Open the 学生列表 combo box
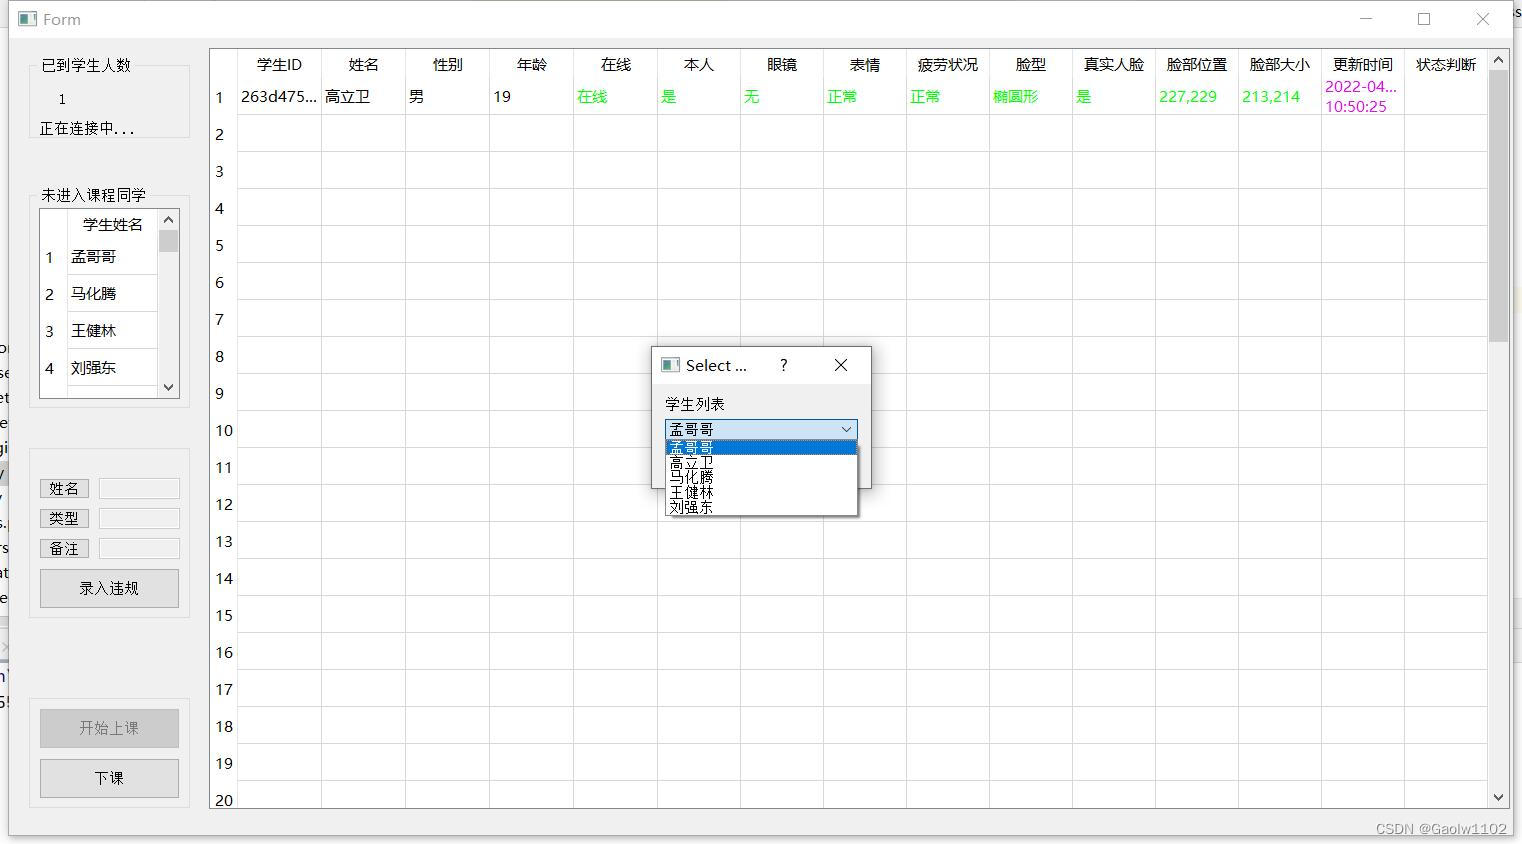The image size is (1522, 844). (761, 429)
